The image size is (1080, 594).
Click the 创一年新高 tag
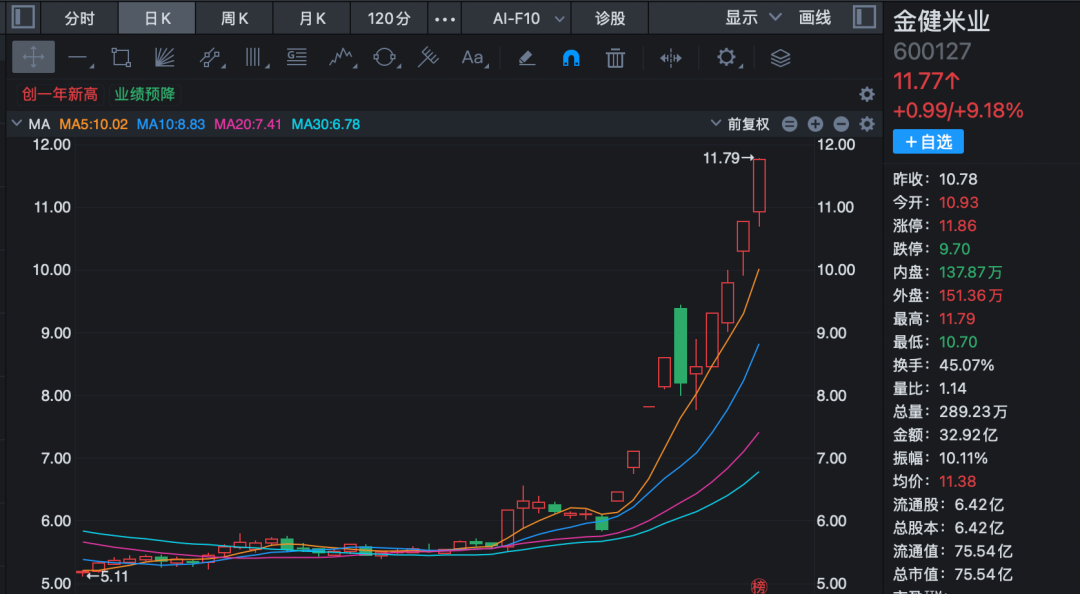pyautogui.click(x=60, y=94)
